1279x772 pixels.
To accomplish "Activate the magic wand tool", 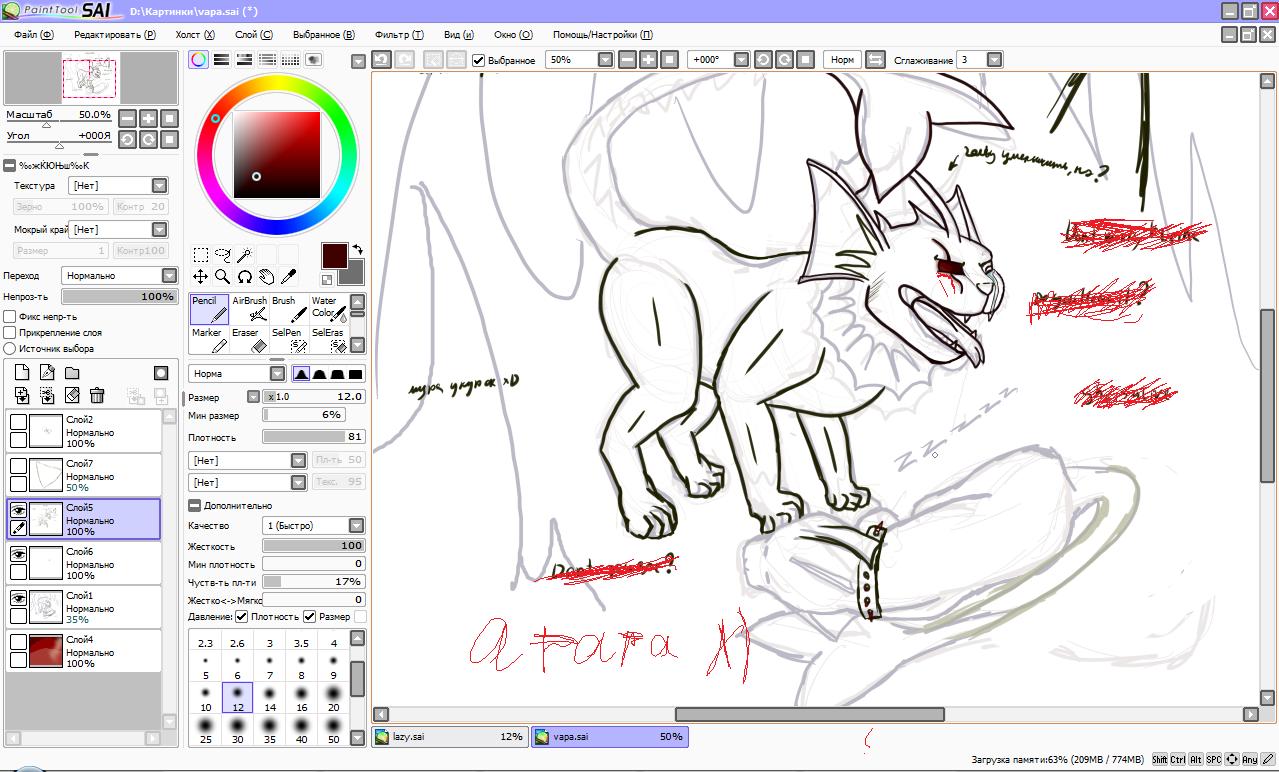I will 244,255.
